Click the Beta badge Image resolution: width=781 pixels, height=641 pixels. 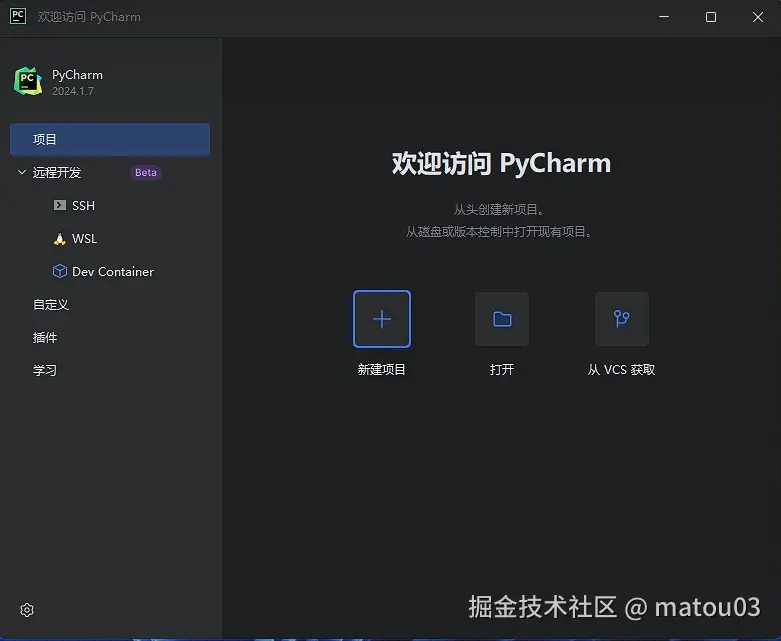point(146,172)
